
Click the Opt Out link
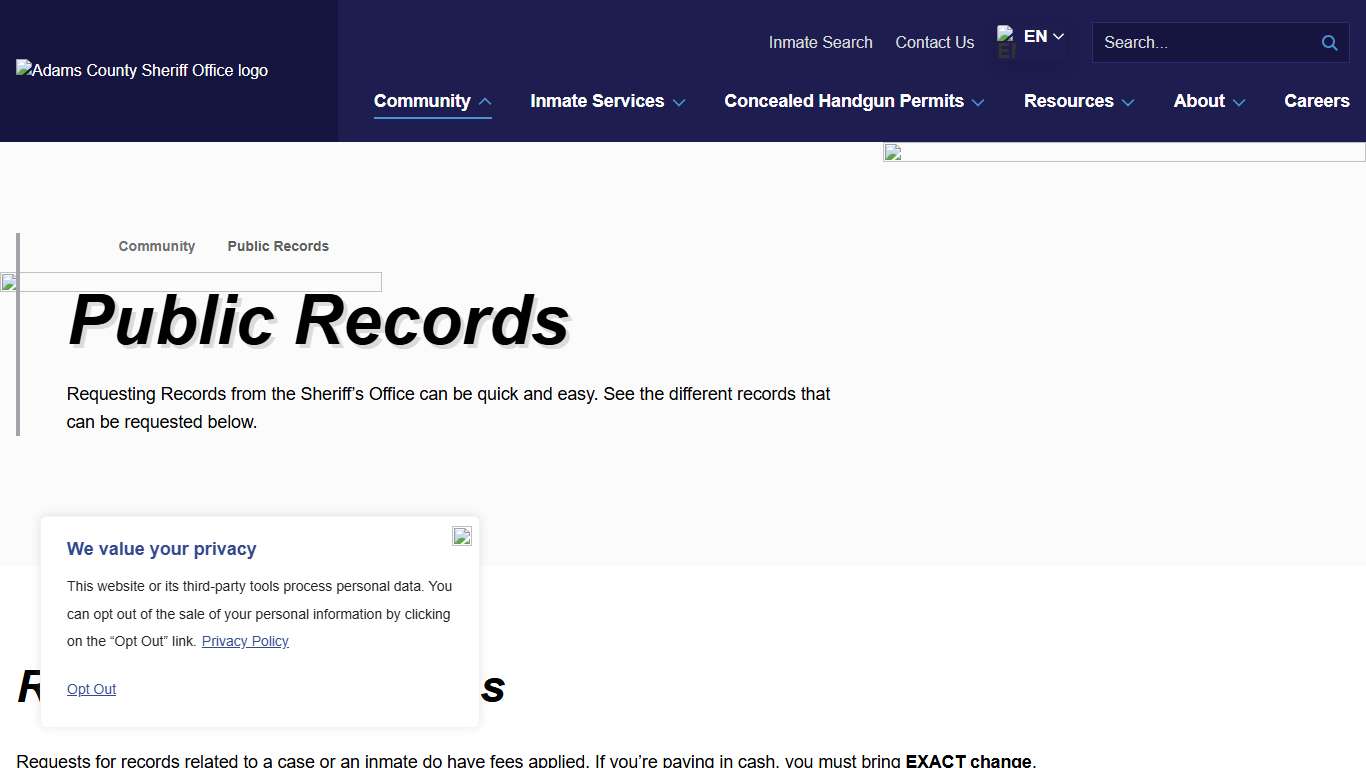[91, 689]
